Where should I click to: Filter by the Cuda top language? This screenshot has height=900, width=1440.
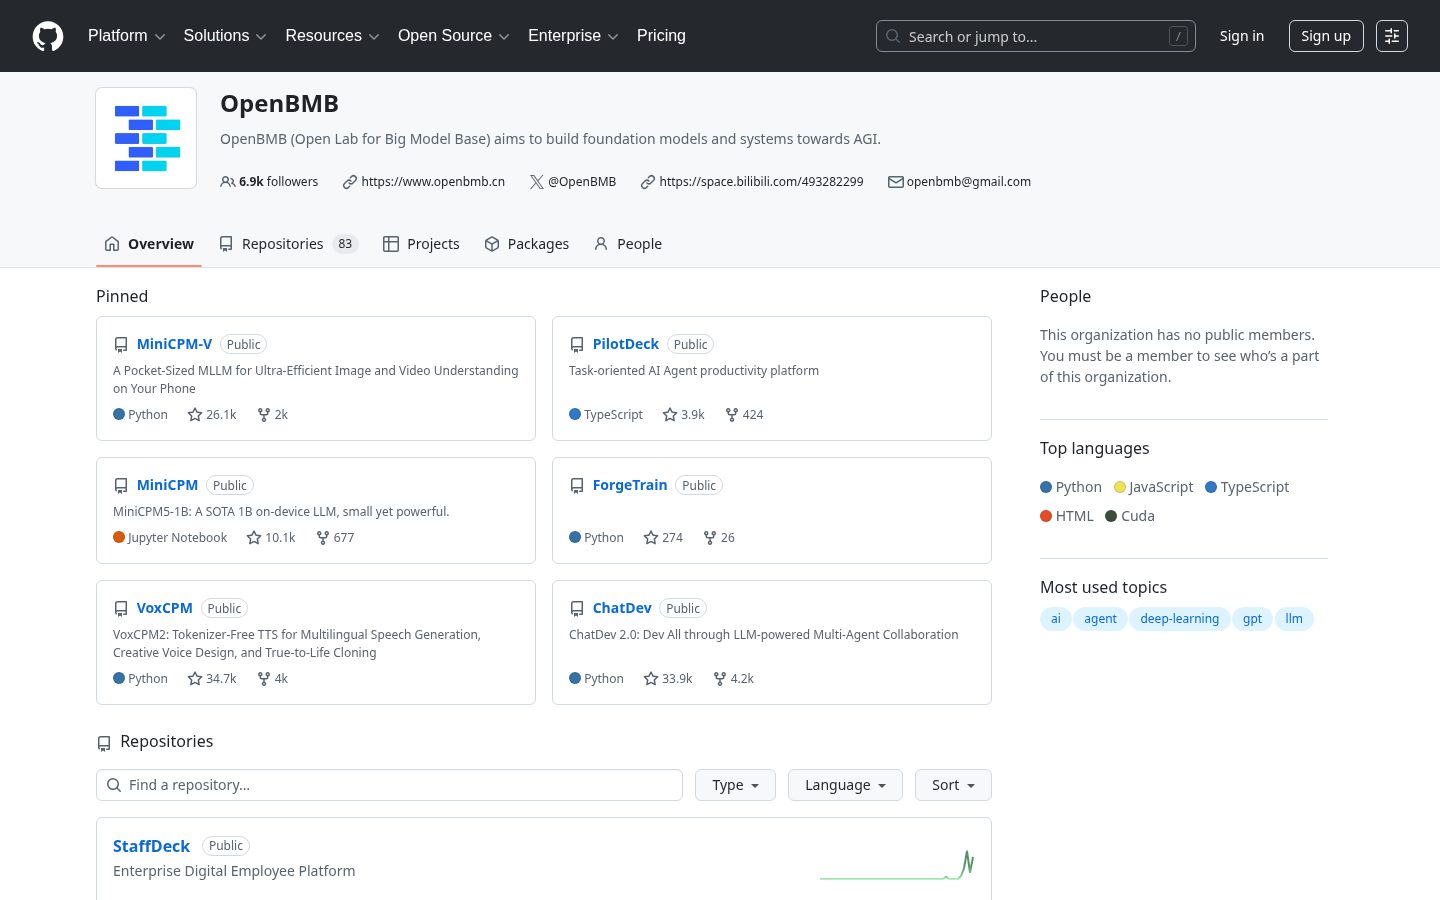coord(1130,516)
